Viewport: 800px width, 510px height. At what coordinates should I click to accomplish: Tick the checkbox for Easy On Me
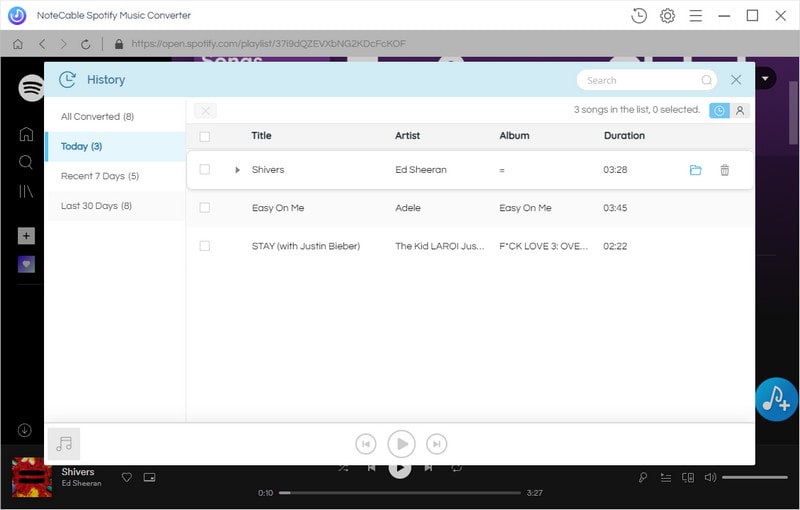[205, 208]
